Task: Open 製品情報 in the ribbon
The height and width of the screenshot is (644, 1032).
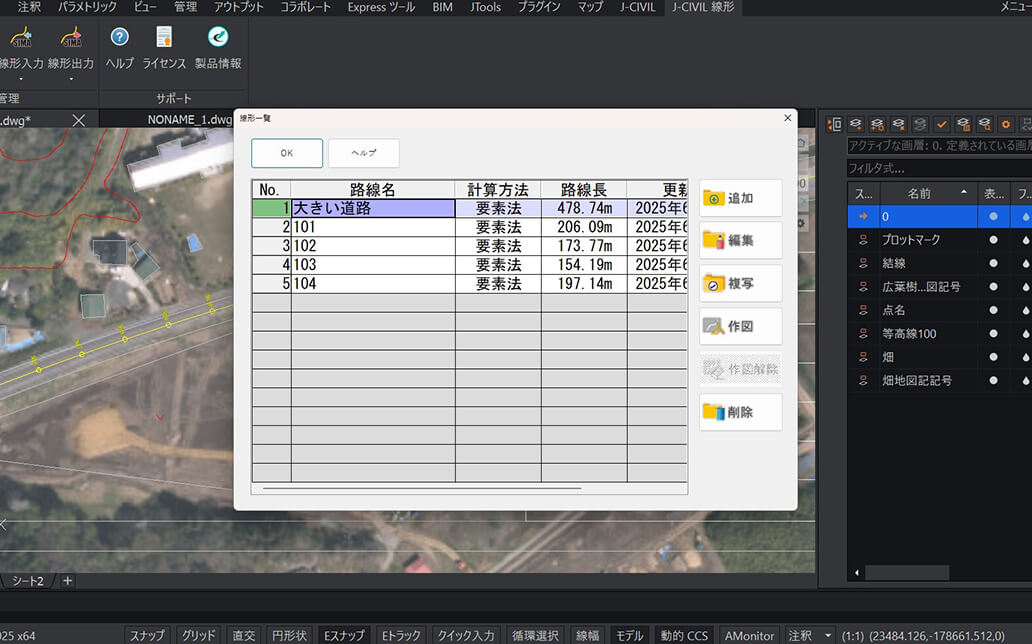Action: [217, 38]
